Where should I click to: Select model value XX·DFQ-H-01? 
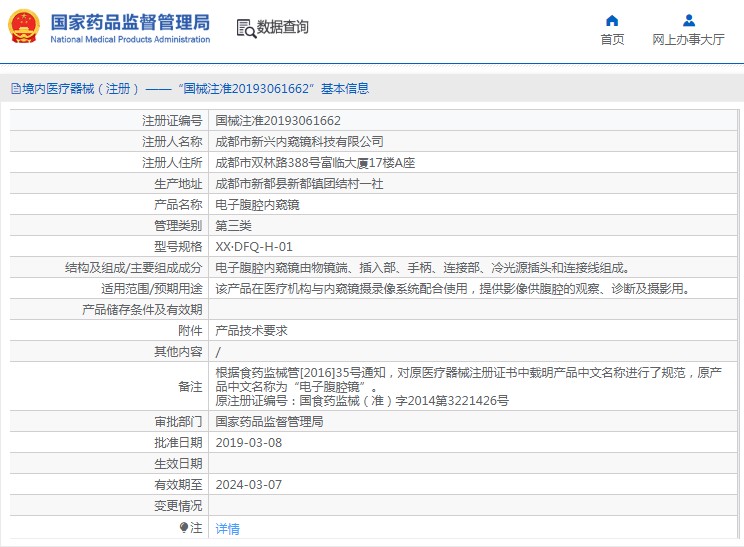tap(254, 247)
